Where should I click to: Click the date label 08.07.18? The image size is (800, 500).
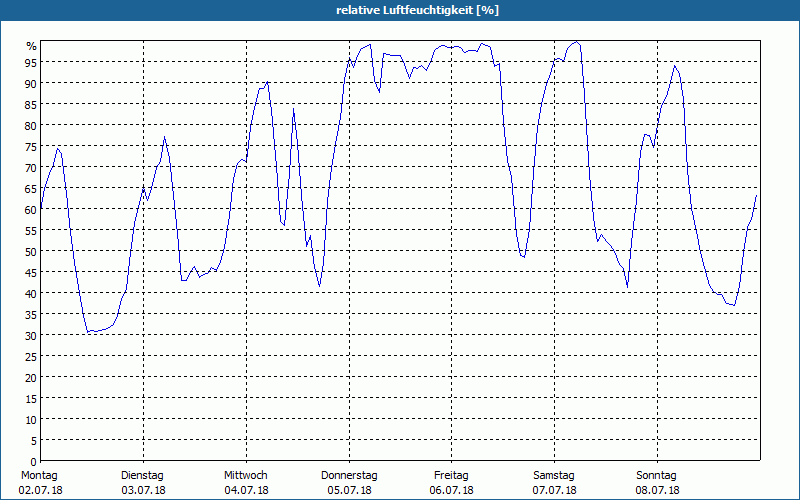(658, 490)
